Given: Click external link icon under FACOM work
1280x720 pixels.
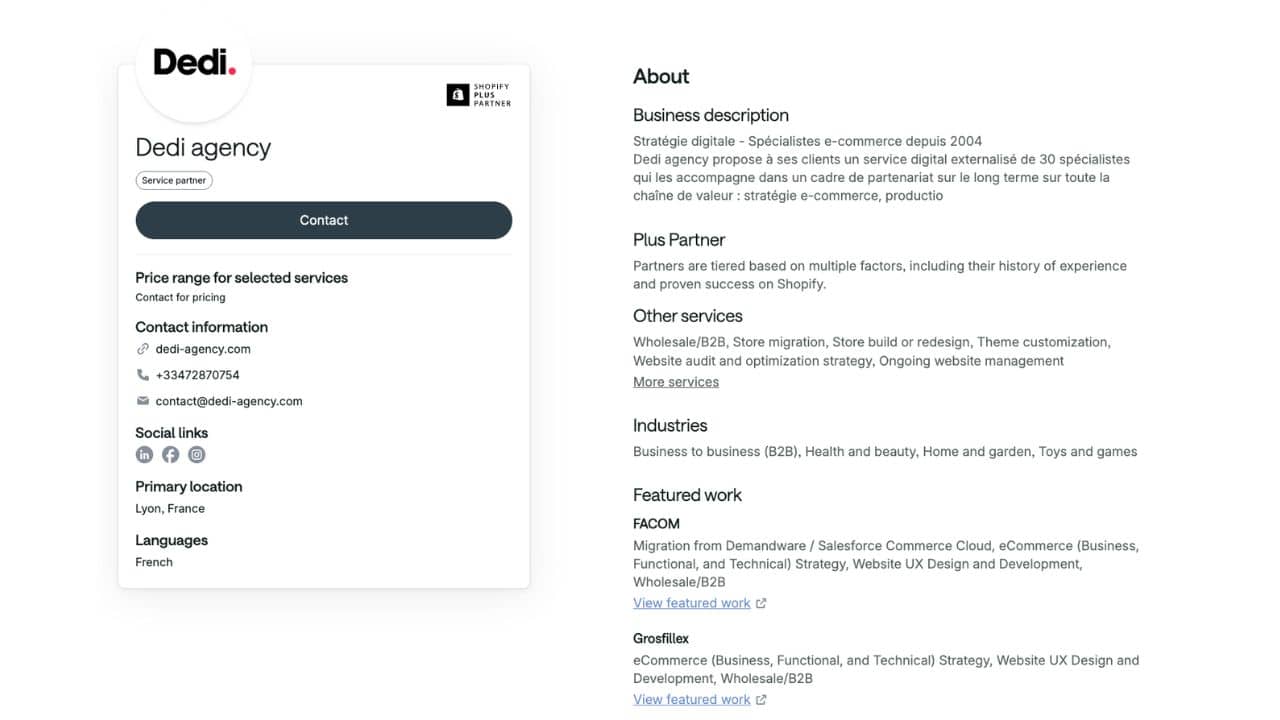Looking at the screenshot, I should coord(761,603).
